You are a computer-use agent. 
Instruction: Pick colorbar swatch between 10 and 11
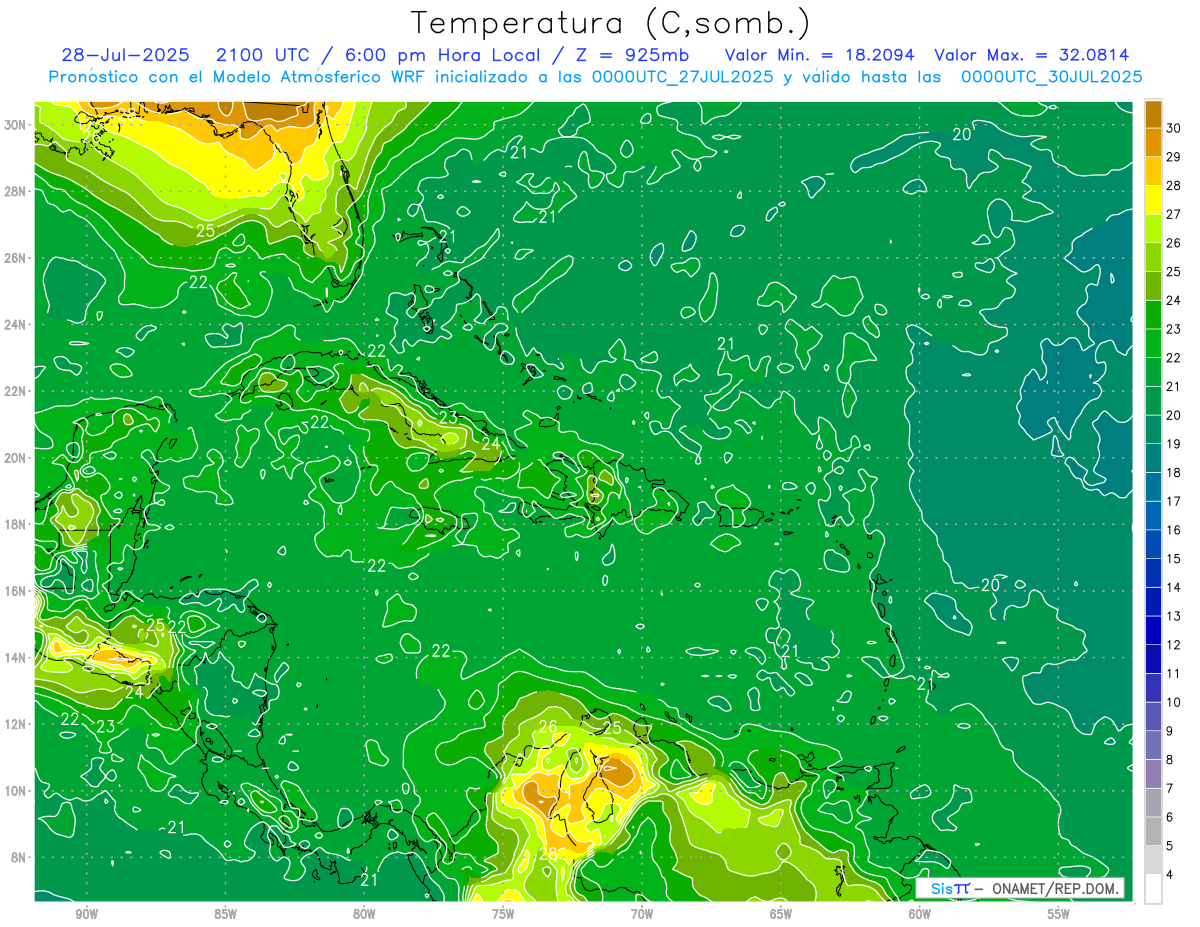(x=1153, y=688)
